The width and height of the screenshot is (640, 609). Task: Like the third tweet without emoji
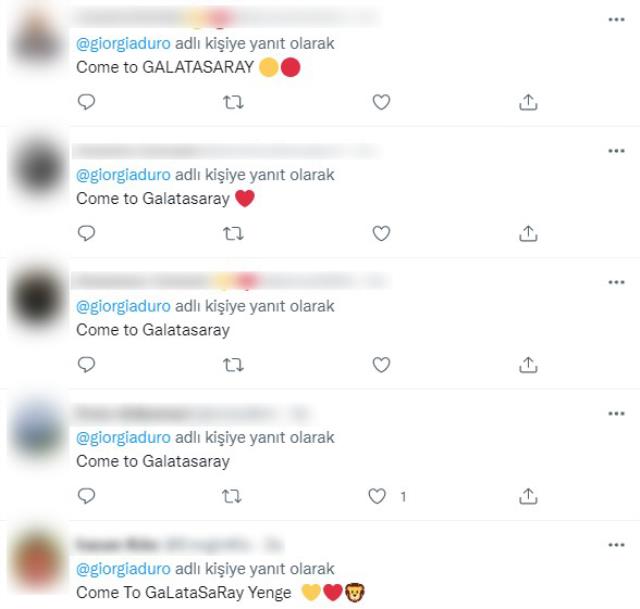pos(381,365)
